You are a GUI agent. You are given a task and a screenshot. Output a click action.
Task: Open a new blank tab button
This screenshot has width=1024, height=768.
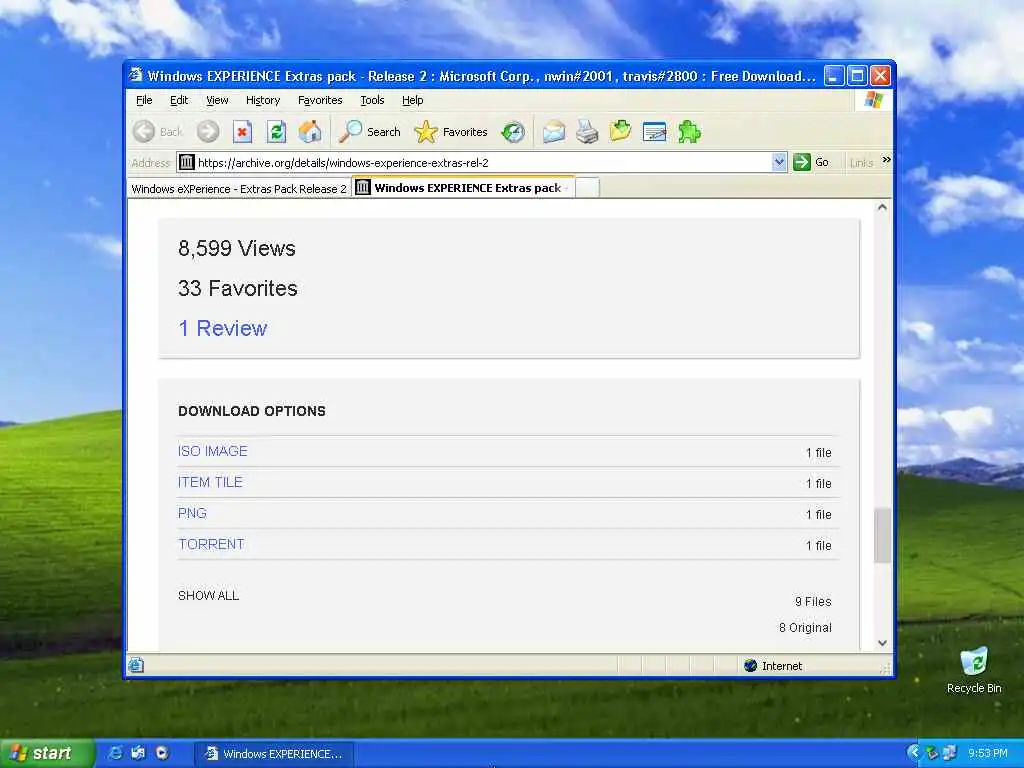click(x=587, y=187)
